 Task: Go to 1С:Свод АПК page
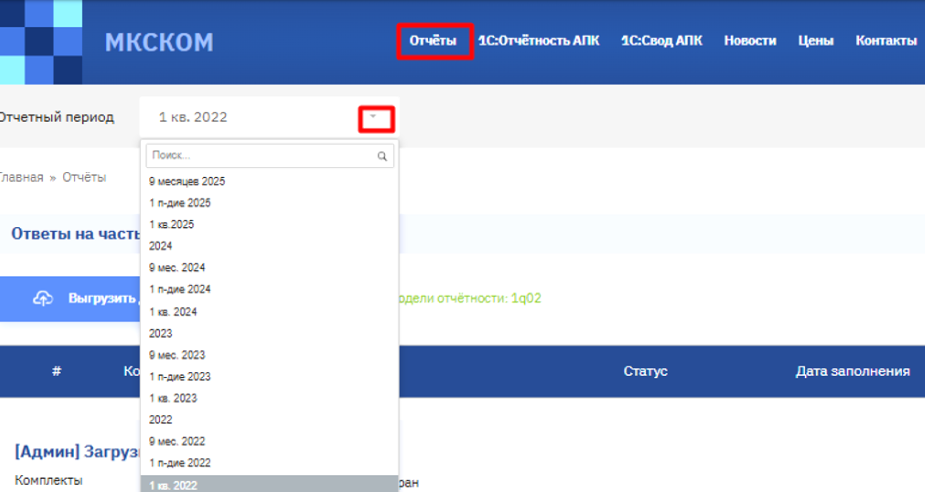[661, 41]
